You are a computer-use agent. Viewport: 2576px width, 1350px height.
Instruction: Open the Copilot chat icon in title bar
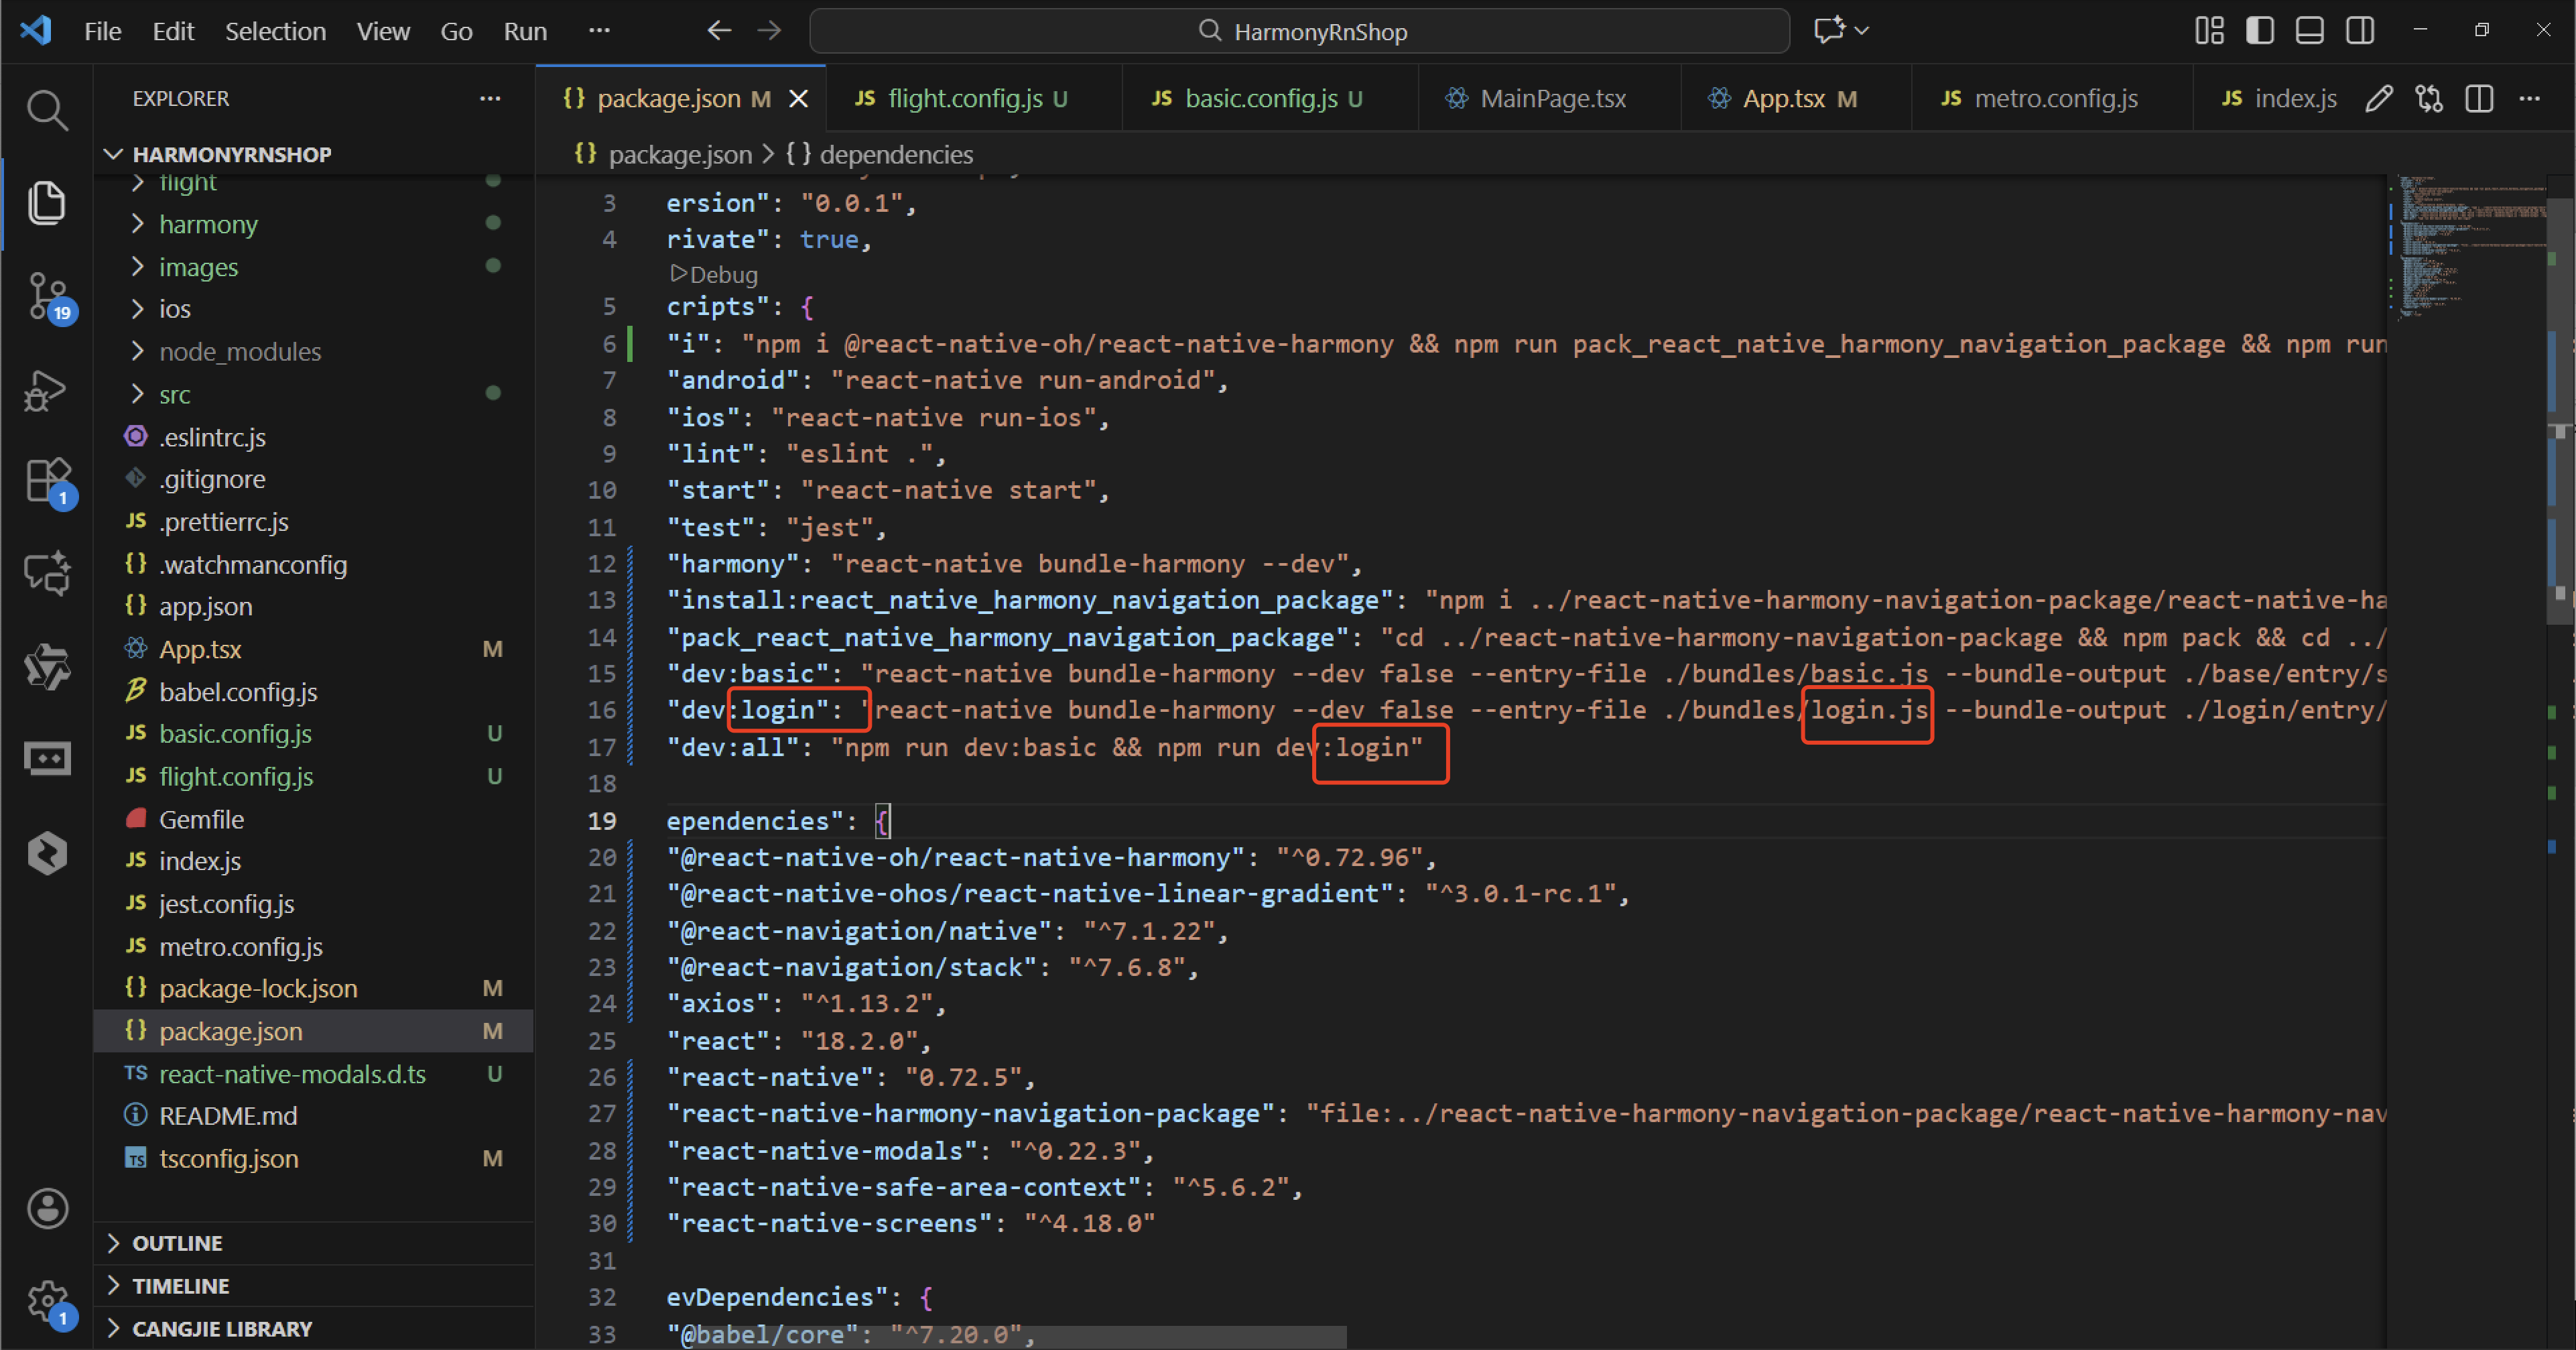[1829, 30]
